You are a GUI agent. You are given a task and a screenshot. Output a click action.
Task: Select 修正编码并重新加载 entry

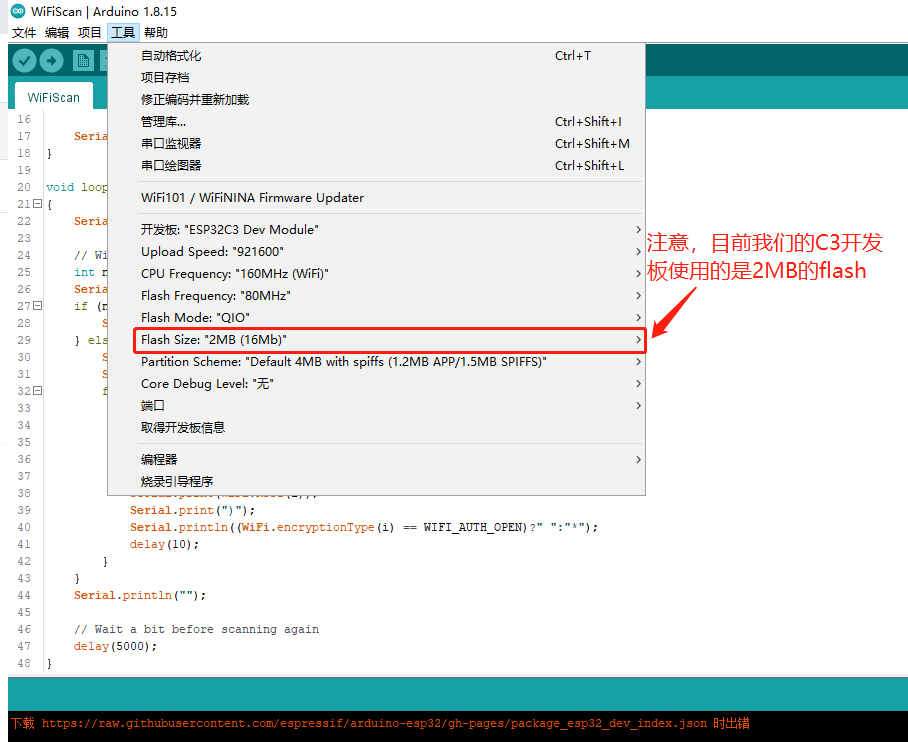[376, 100]
